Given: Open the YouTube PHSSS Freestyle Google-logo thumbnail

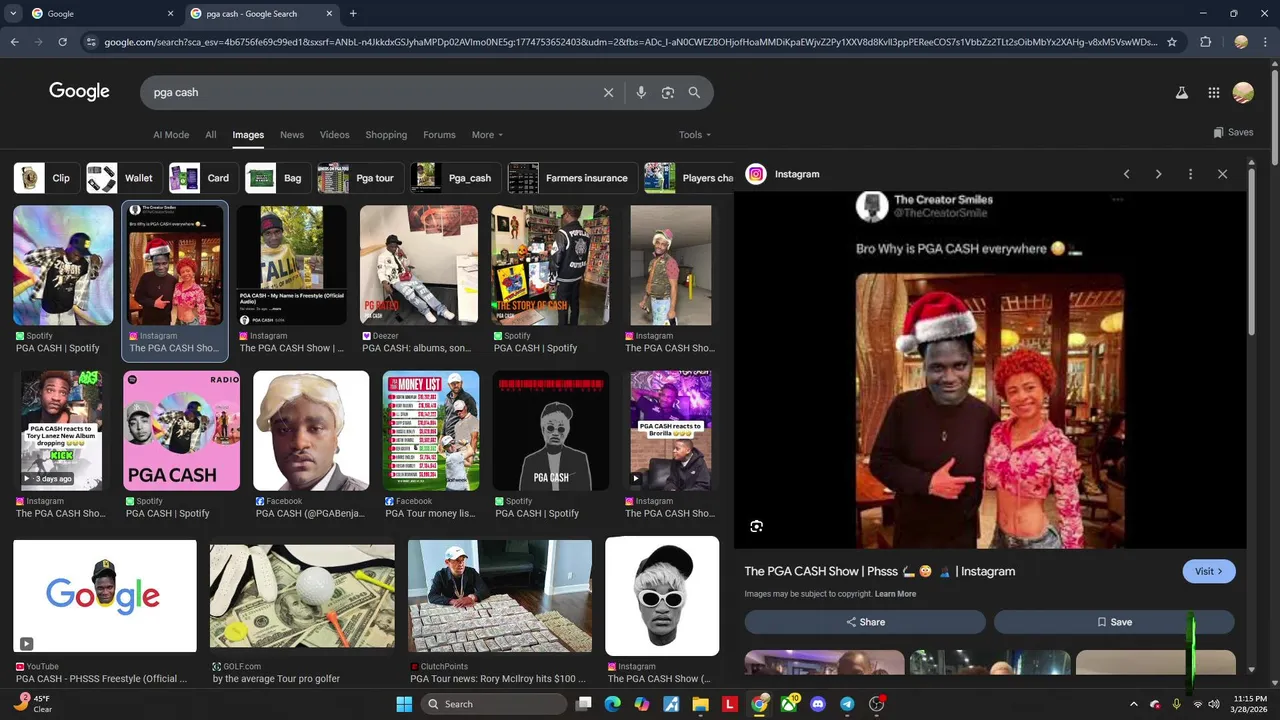Looking at the screenshot, I should click(105, 596).
